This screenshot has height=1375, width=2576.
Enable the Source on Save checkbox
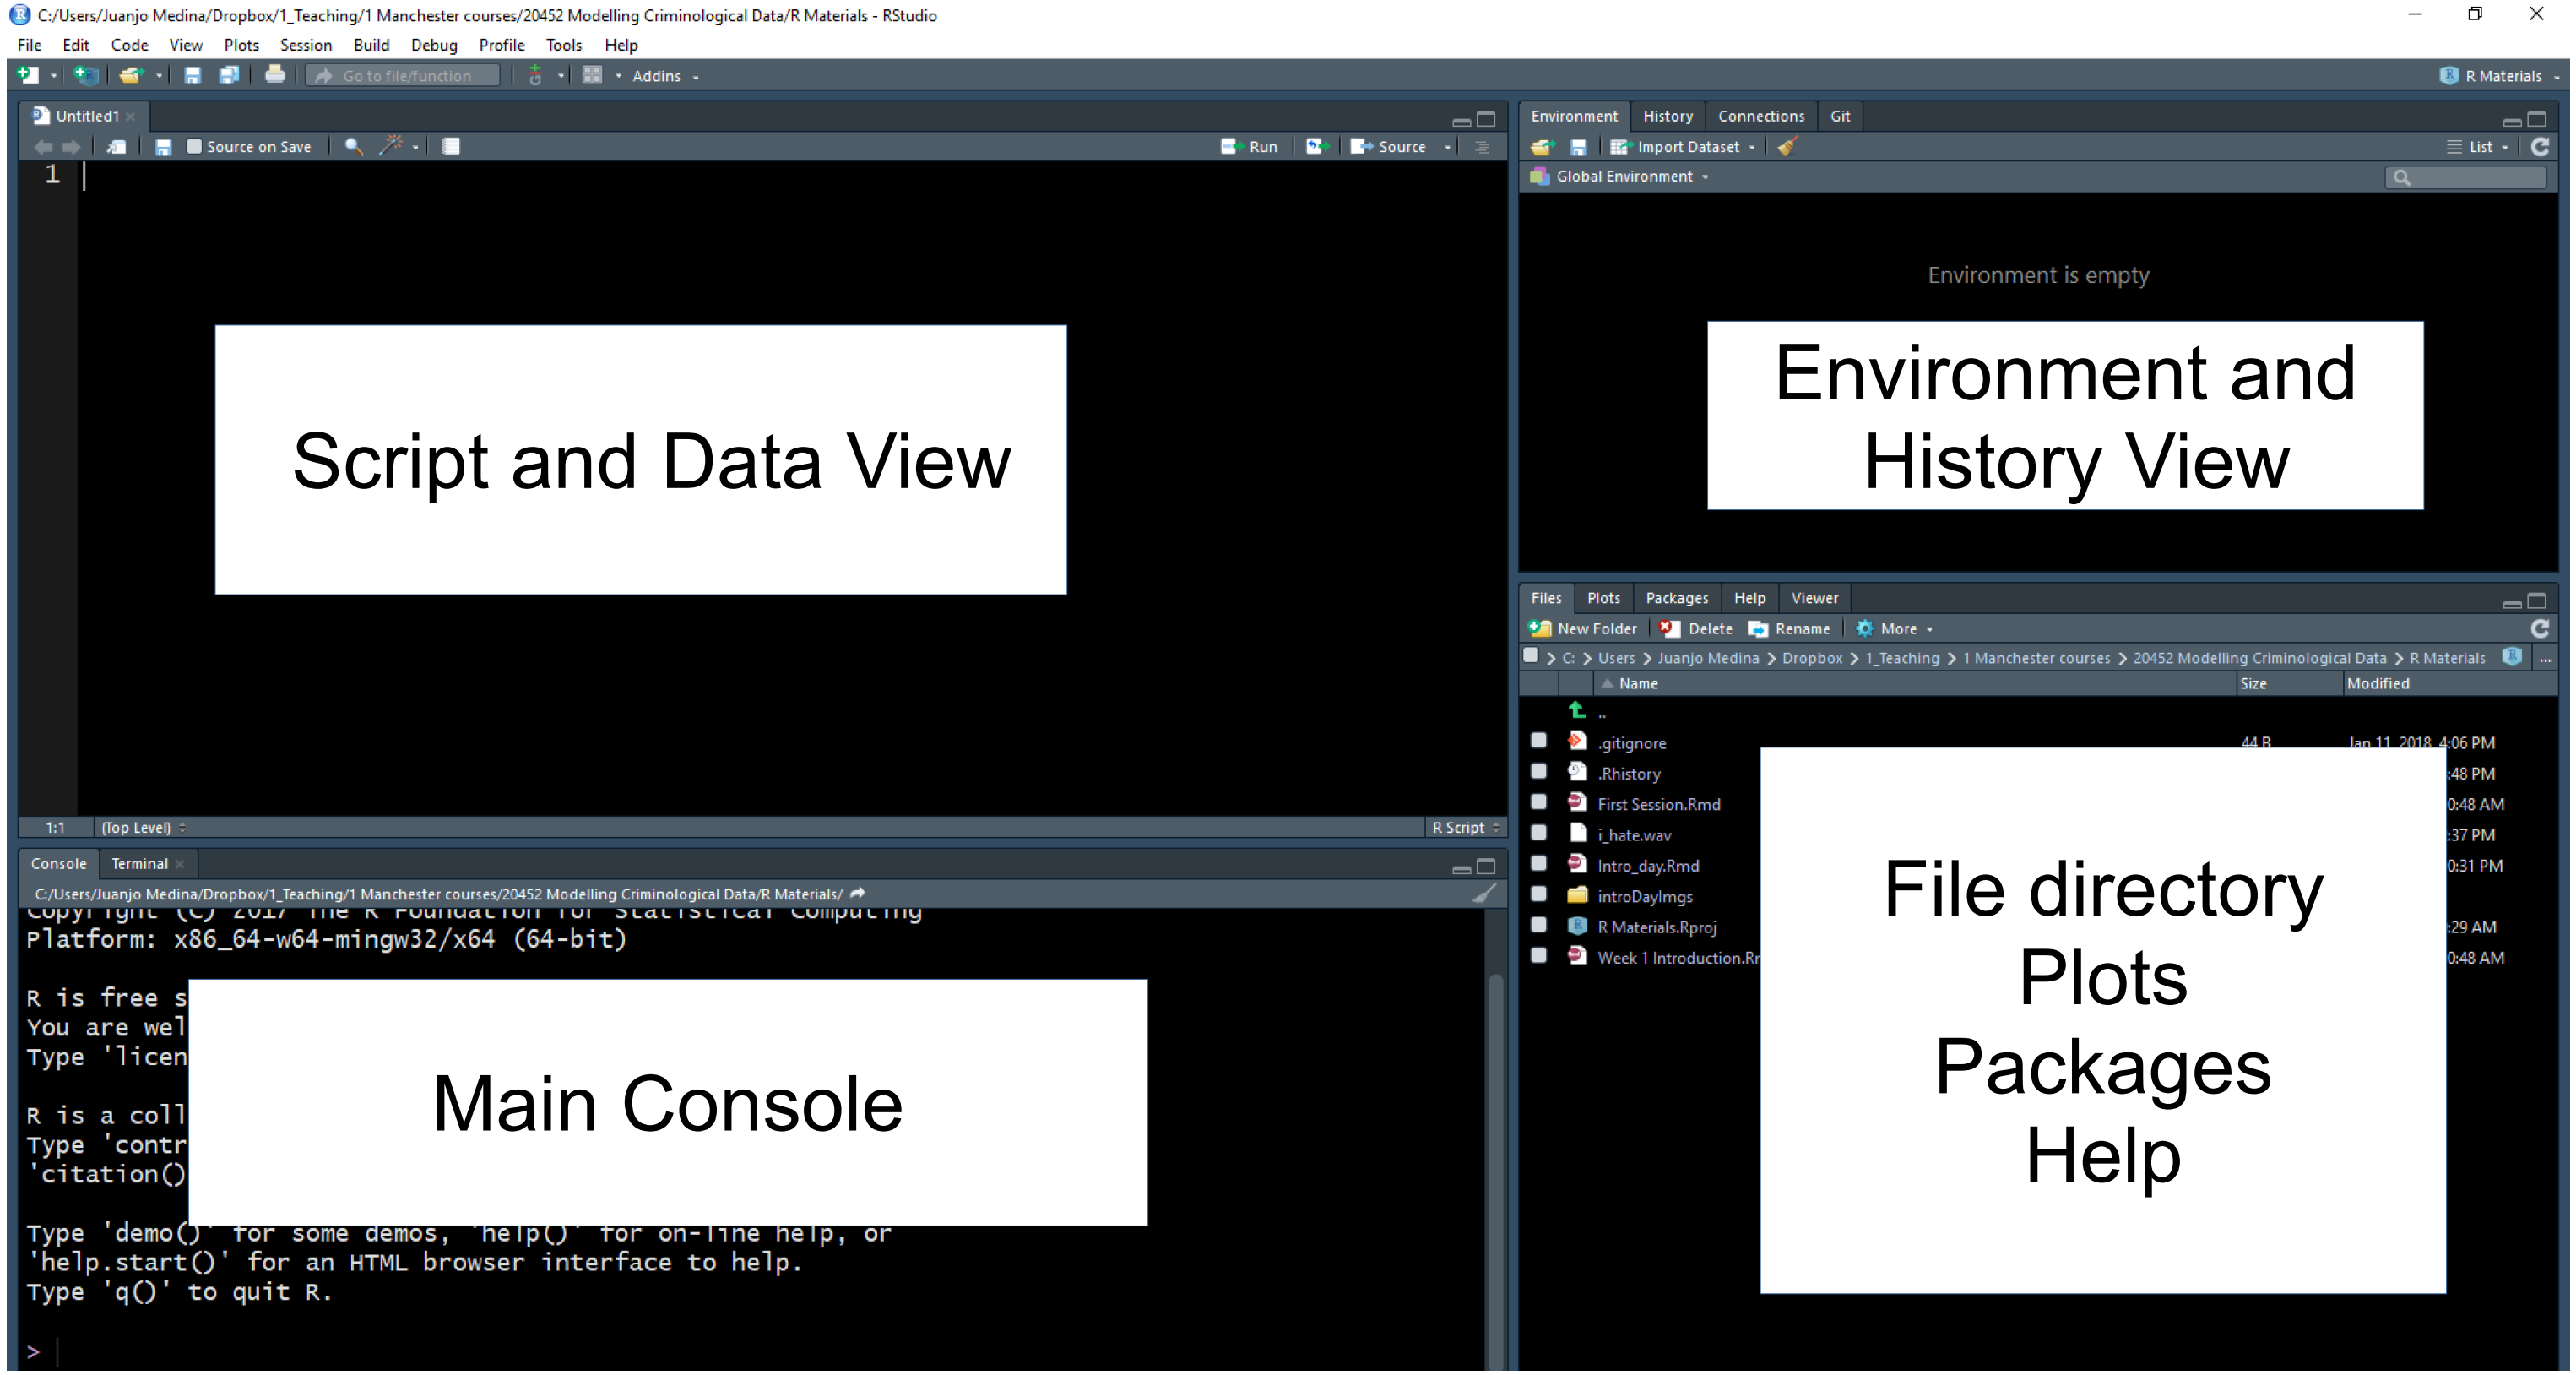point(195,146)
